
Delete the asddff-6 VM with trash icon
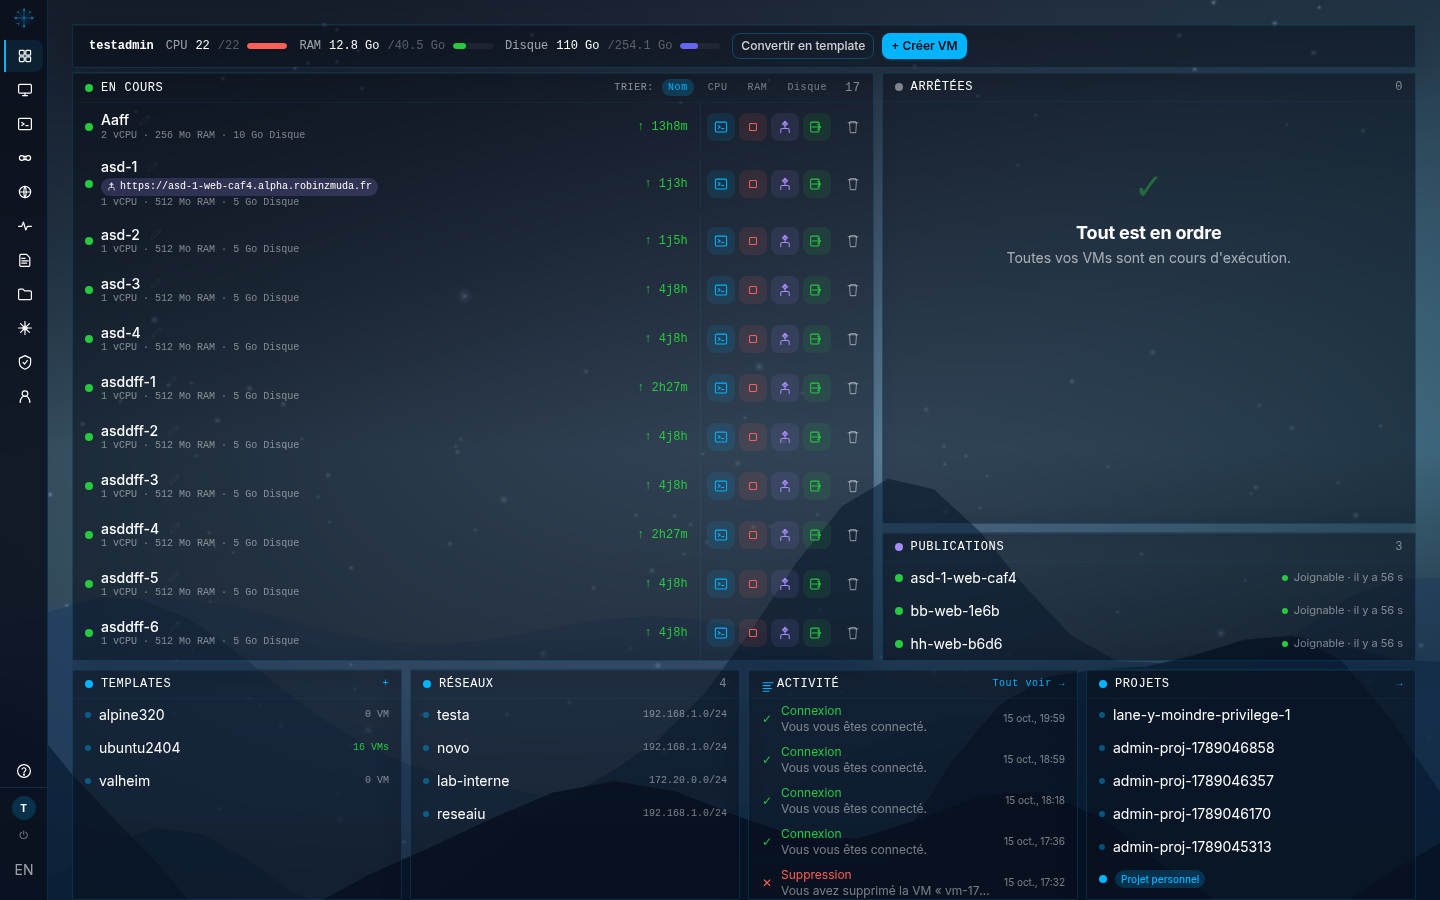point(853,633)
